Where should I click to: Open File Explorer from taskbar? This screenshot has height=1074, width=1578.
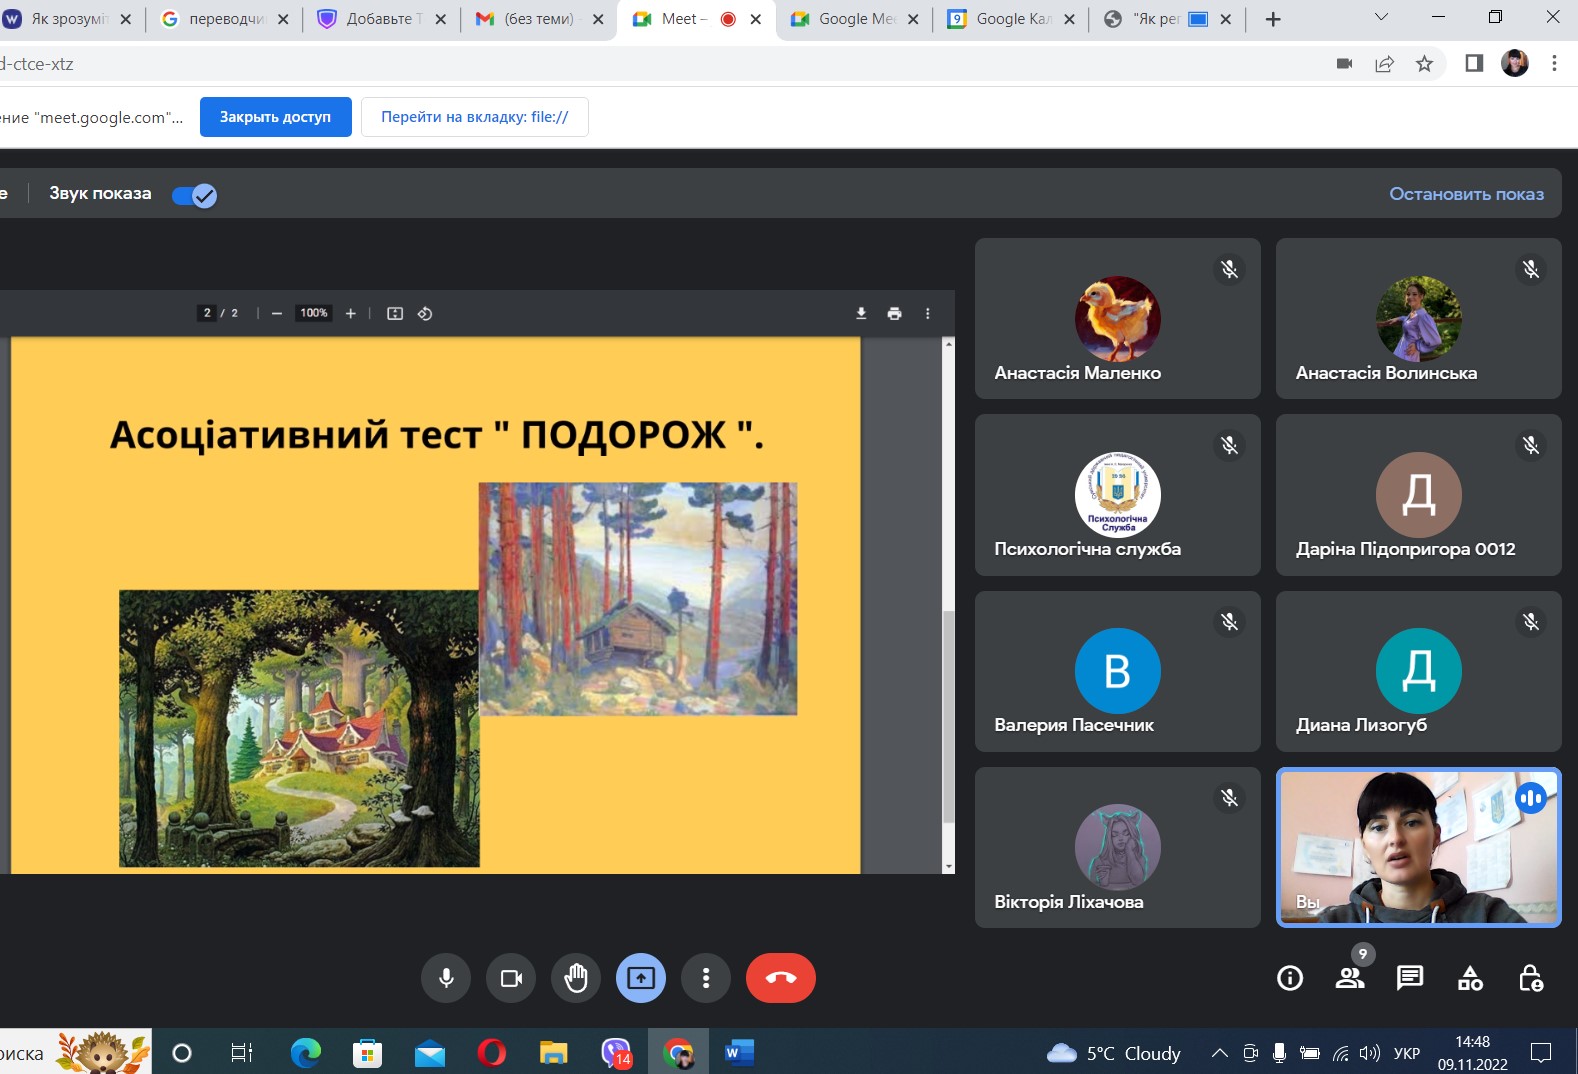pyautogui.click(x=553, y=1053)
